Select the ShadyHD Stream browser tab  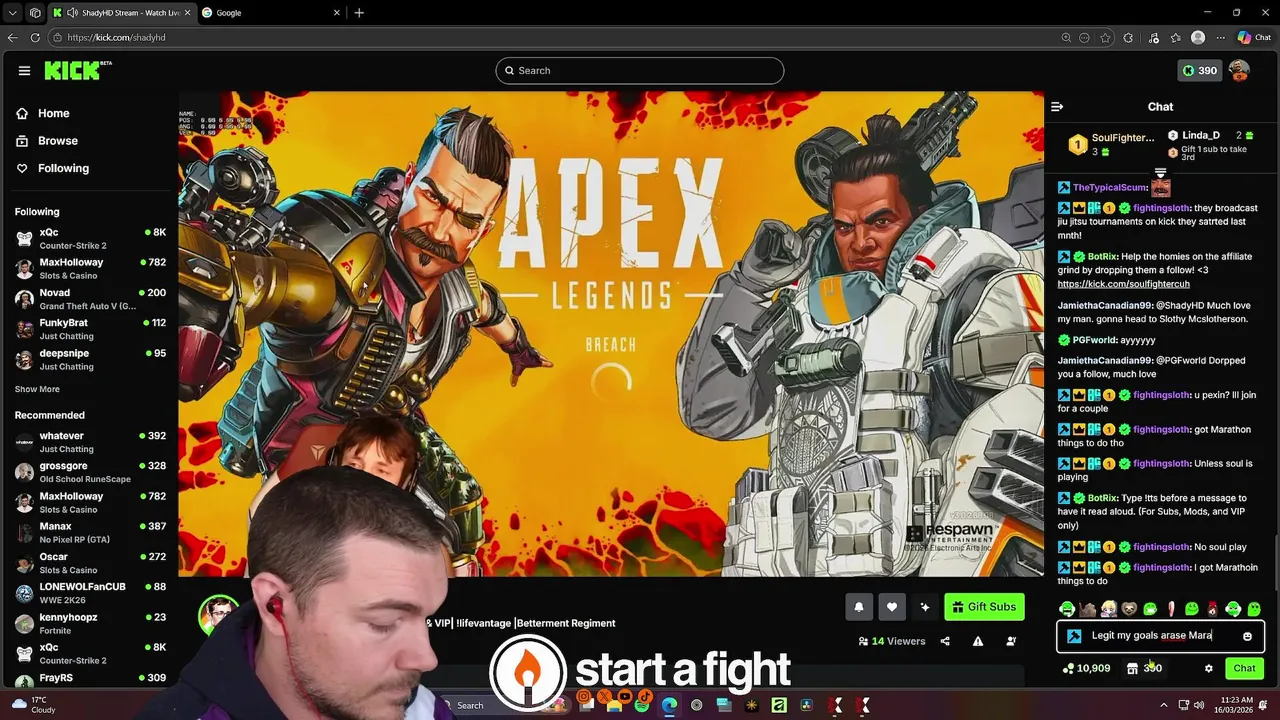coord(121,13)
